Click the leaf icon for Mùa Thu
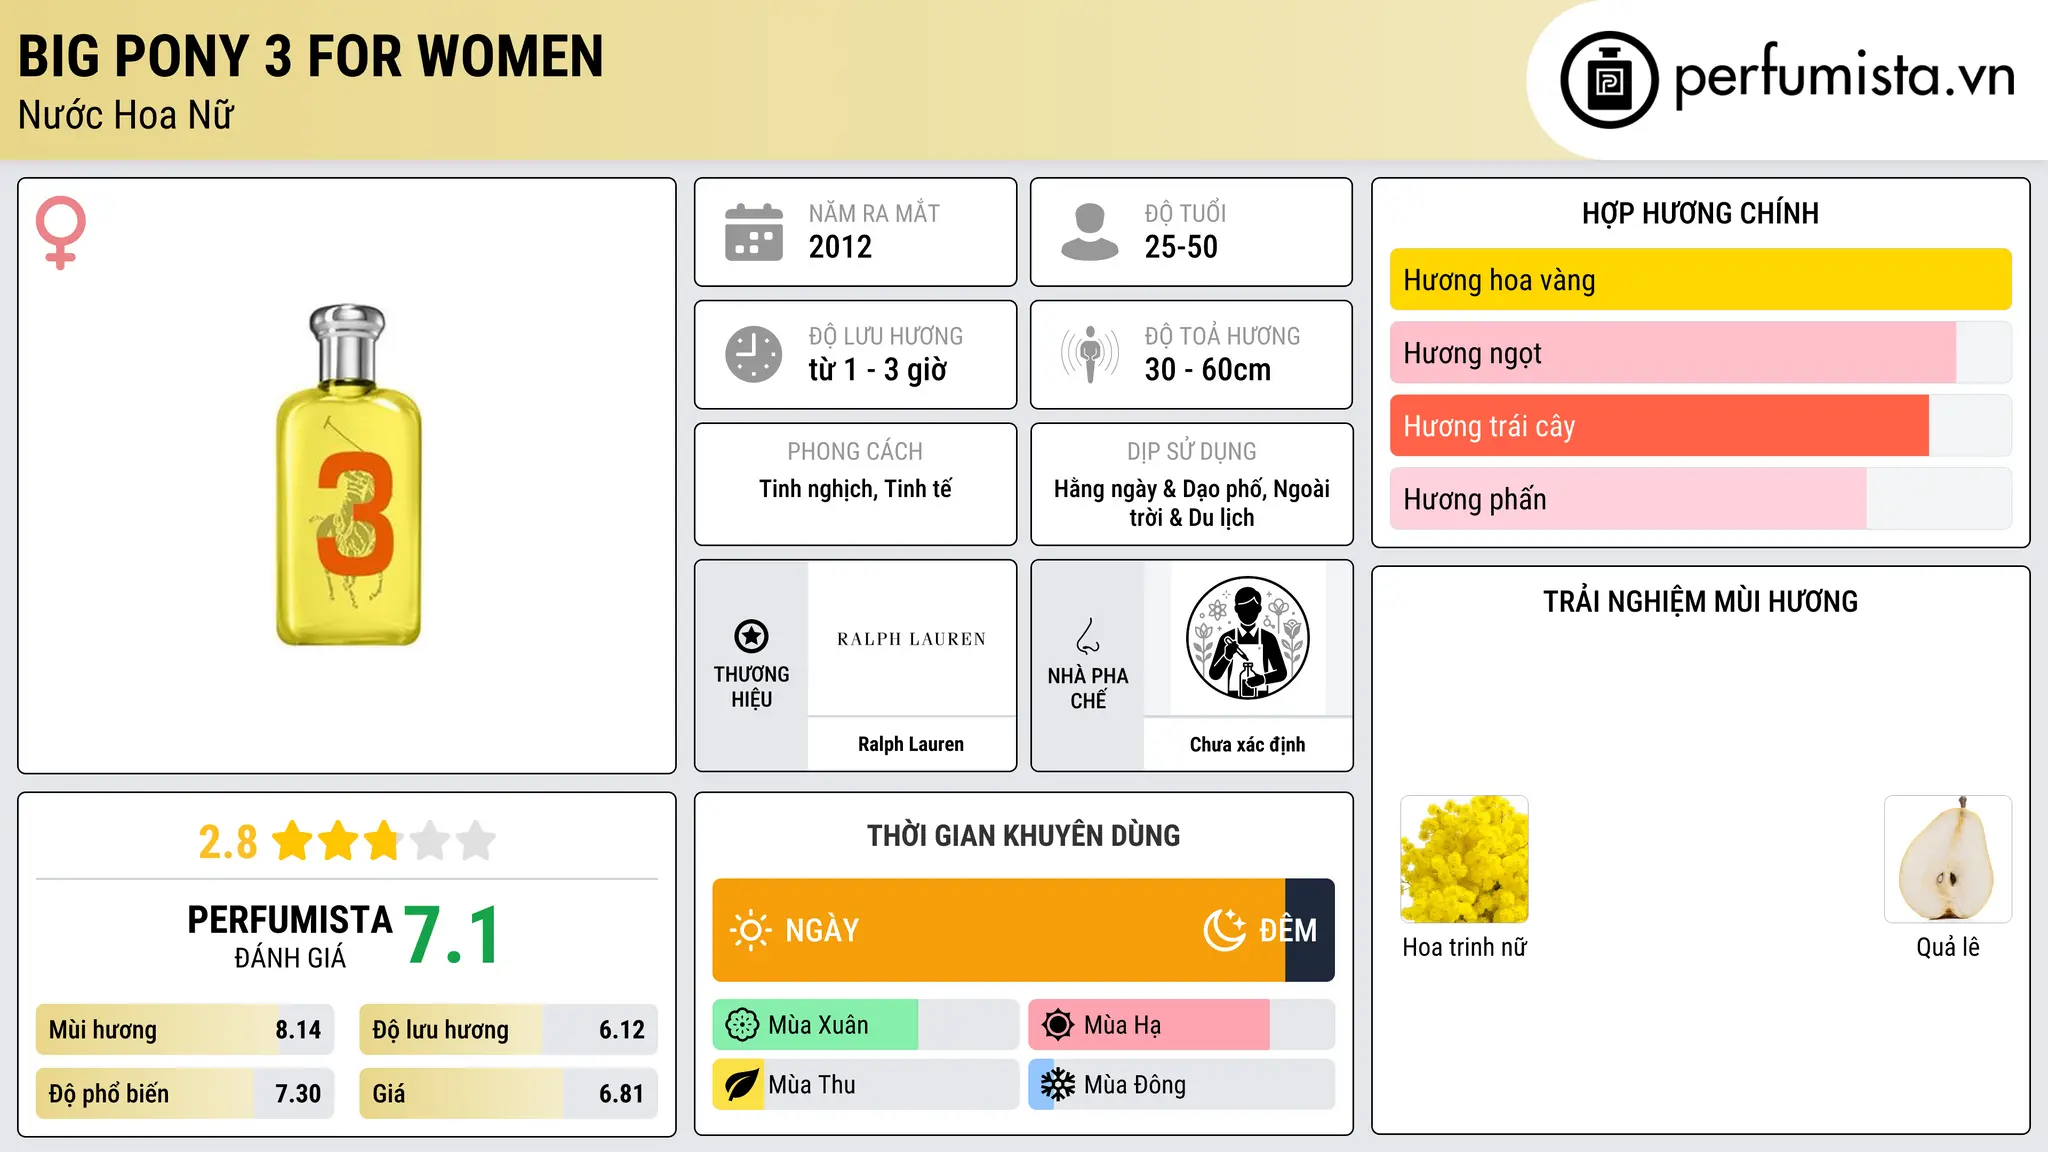The image size is (2048, 1152). point(742,1085)
